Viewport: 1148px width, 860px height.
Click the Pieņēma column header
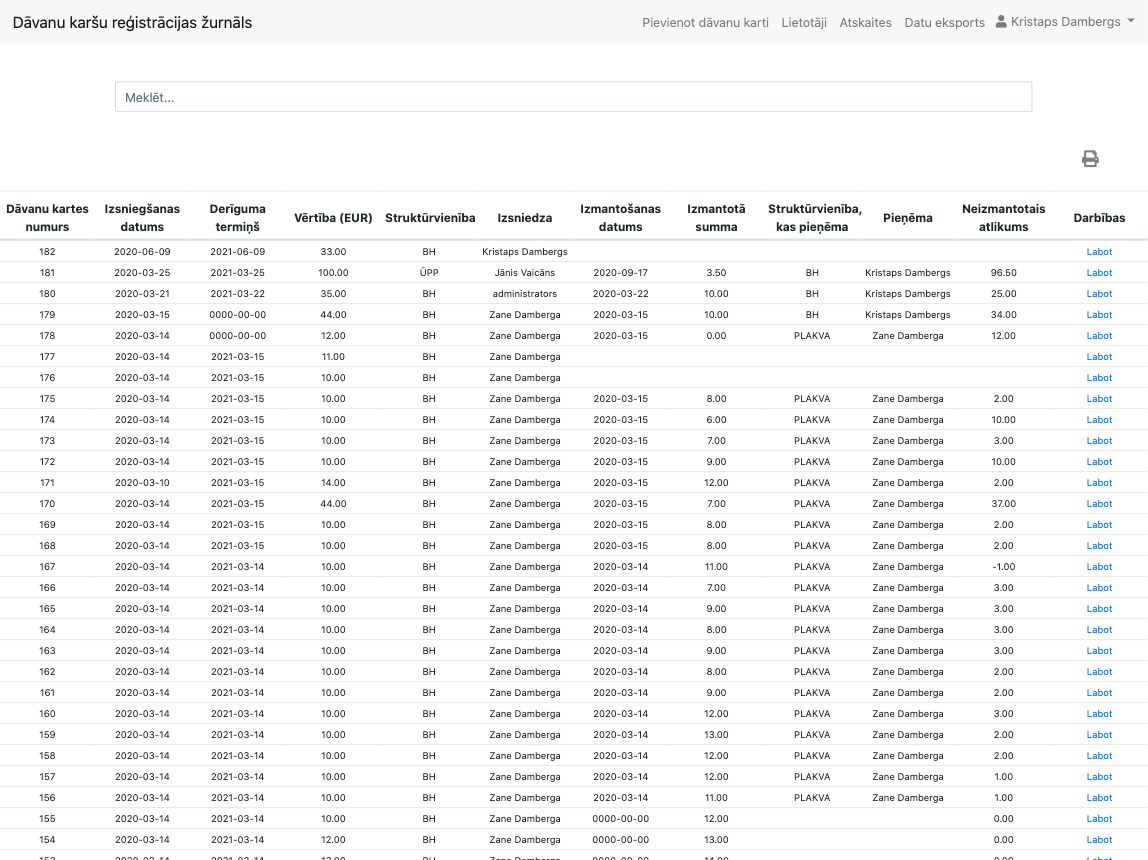pos(907,218)
